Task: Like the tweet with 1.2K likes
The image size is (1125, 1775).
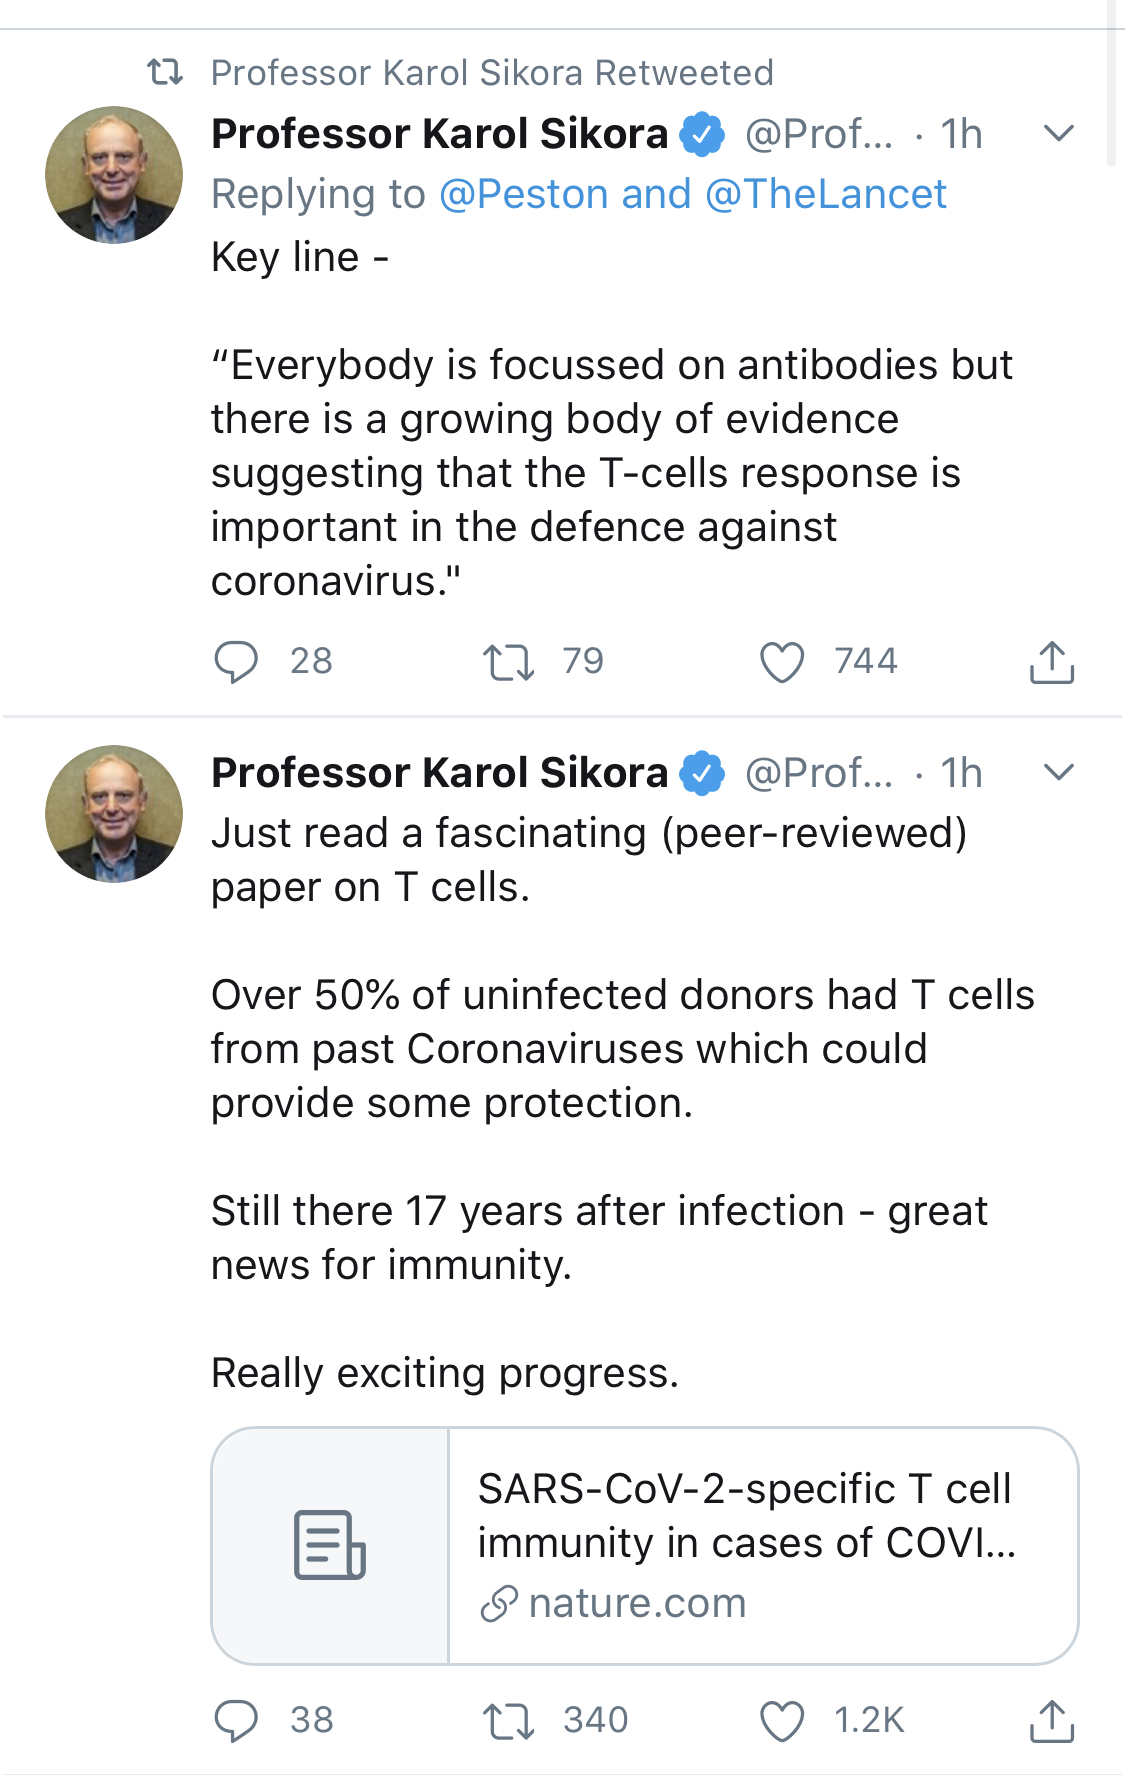Action: [782, 1721]
